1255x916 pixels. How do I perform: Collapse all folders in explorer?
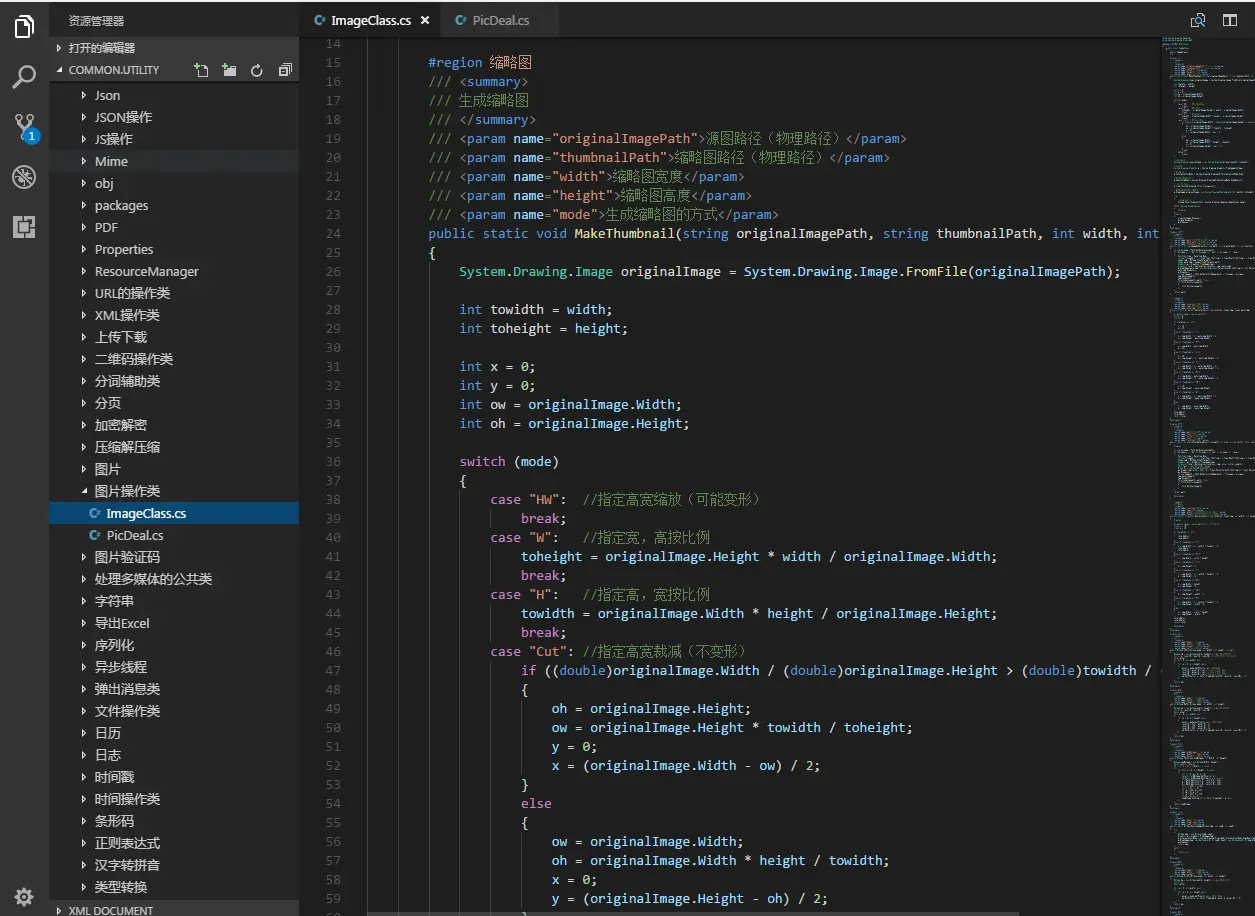pyautogui.click(x=285, y=70)
